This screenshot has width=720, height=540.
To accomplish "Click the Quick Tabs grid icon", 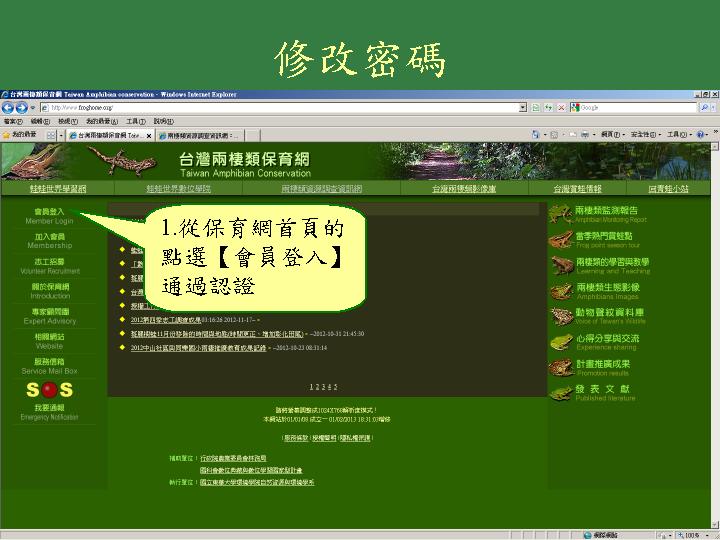I will pyautogui.click(x=51, y=135).
